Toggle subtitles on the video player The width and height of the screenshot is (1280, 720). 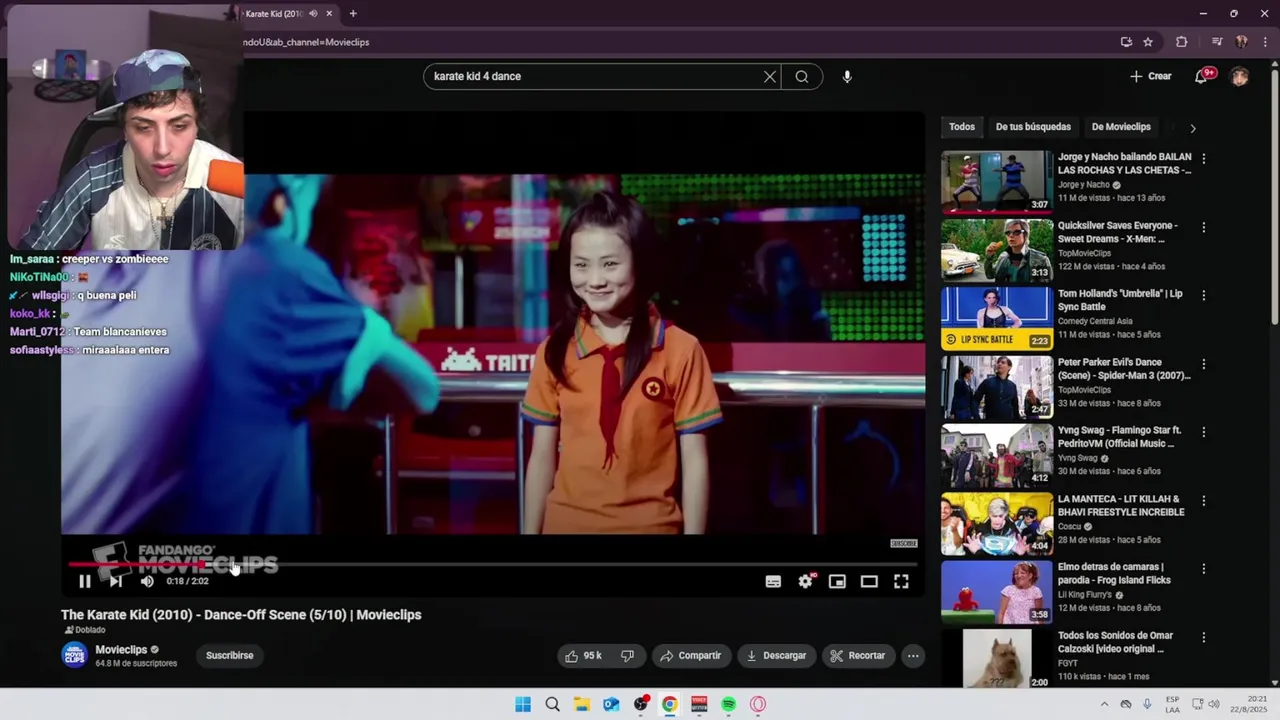(x=773, y=581)
